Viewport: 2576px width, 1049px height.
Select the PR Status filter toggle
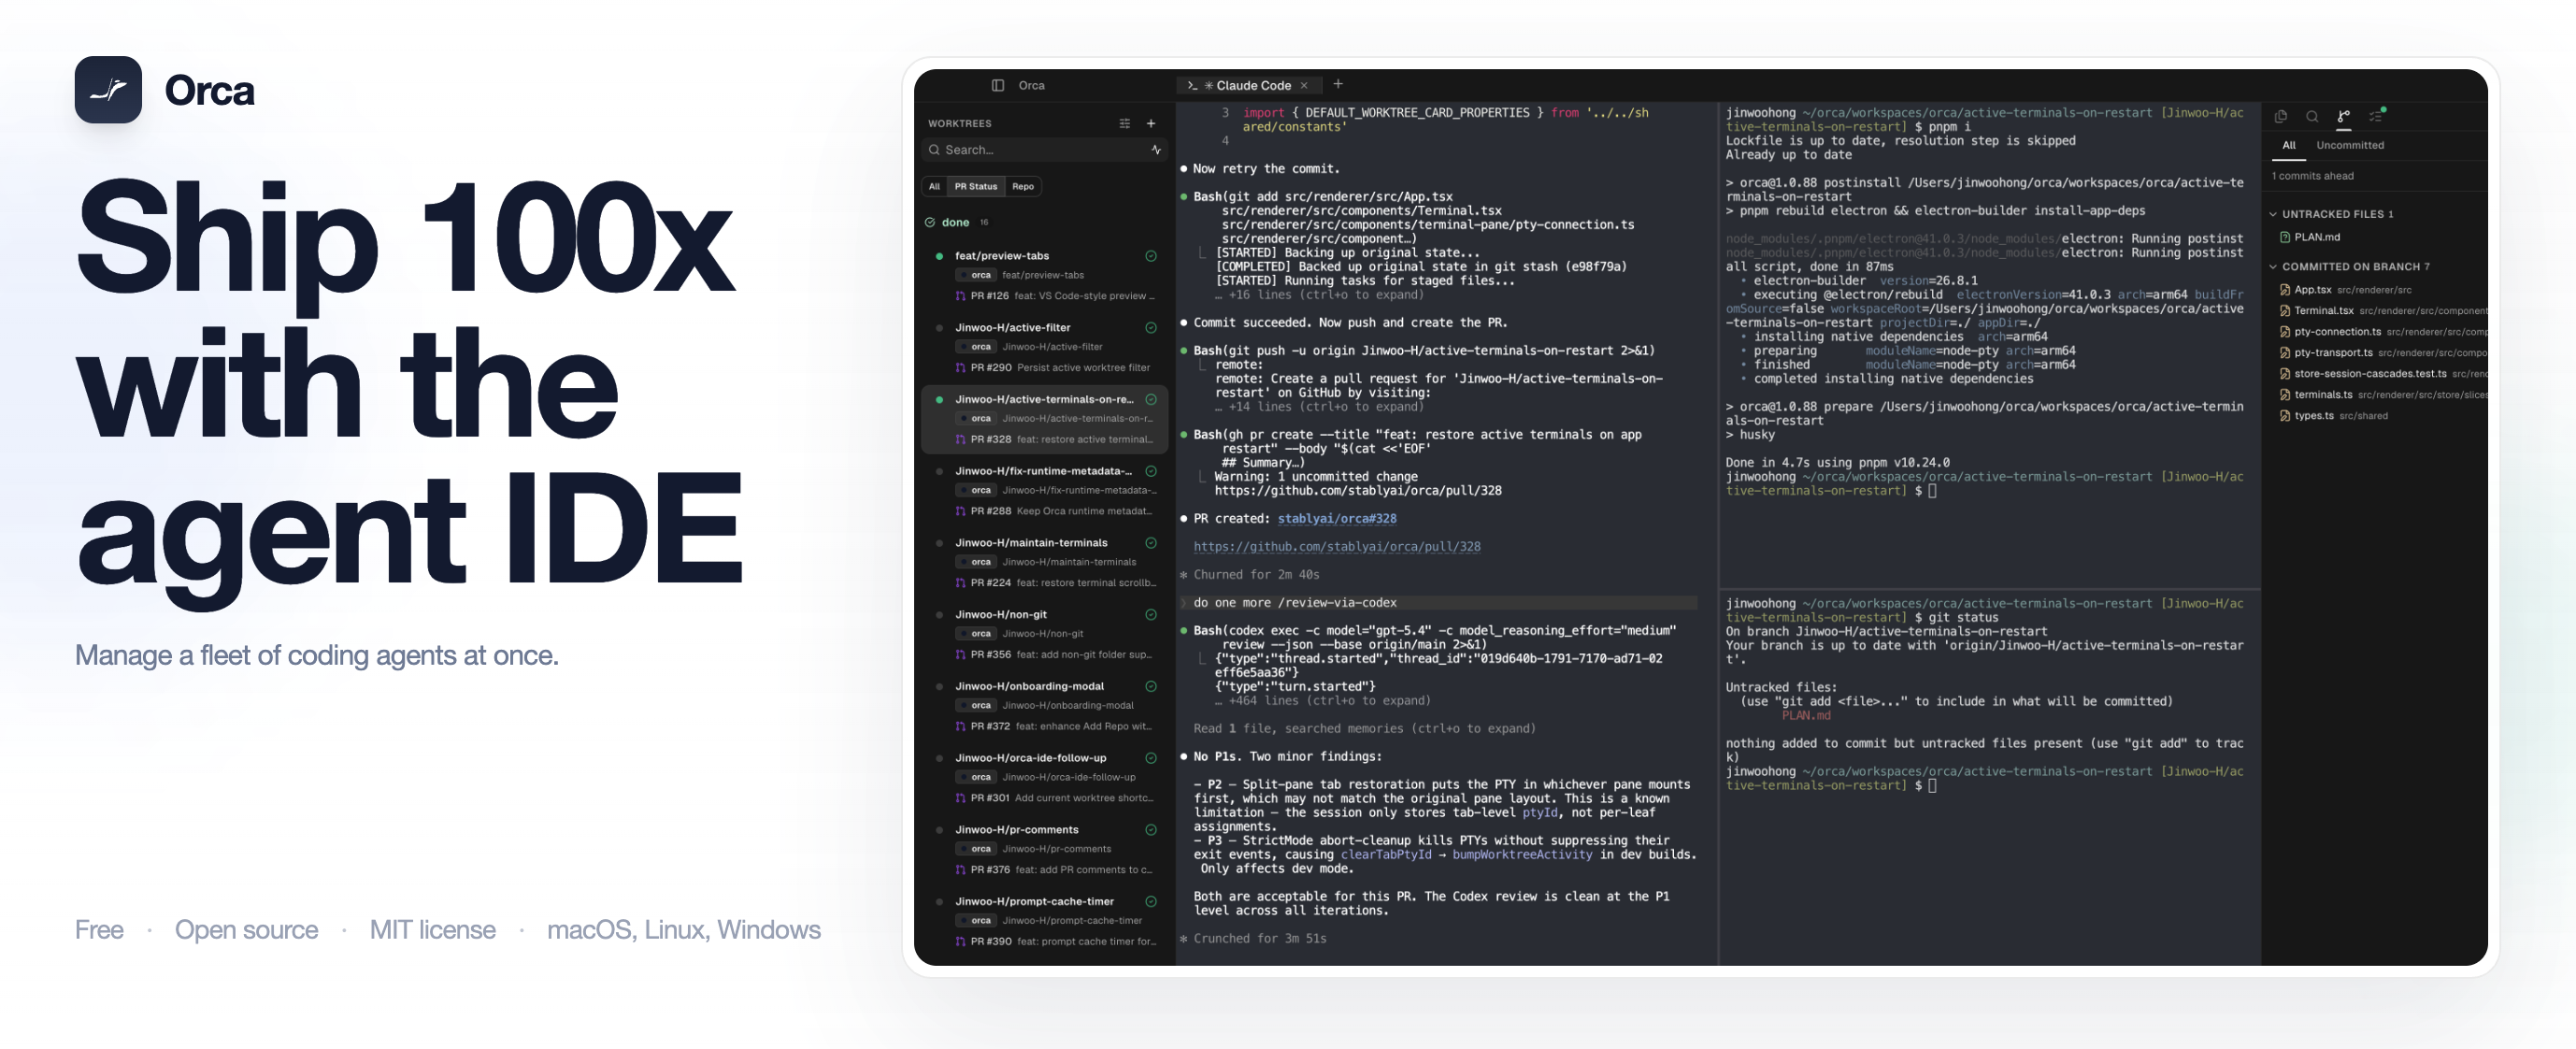975,186
